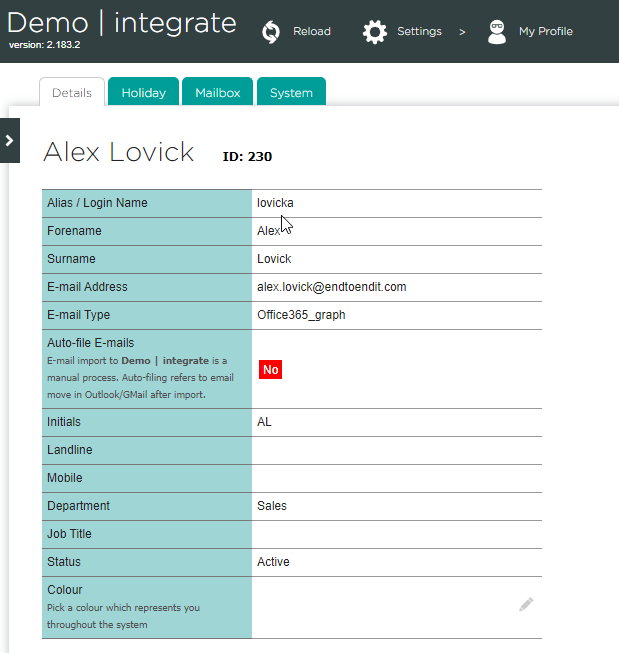619x653 pixels.
Task: Click the My Profile avatar icon
Action: pyautogui.click(x=497, y=32)
